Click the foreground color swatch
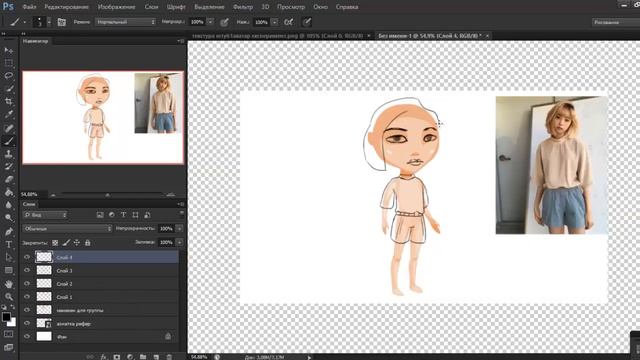This screenshot has width=640, height=360. click(x=6, y=317)
